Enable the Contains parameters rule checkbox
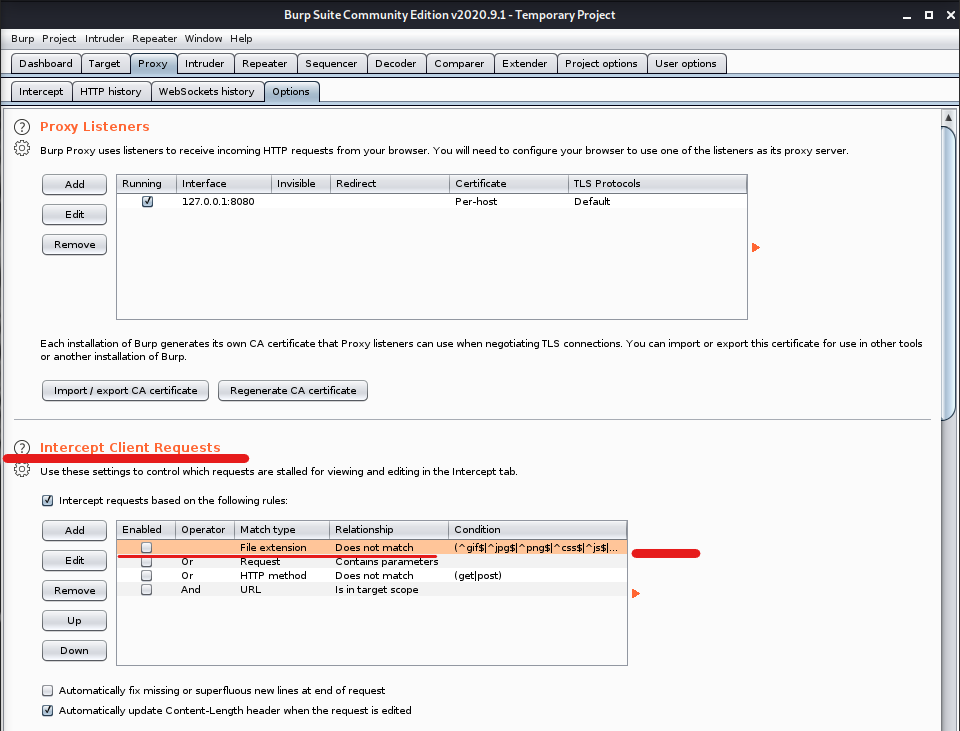This screenshot has width=960, height=731. click(x=146, y=561)
